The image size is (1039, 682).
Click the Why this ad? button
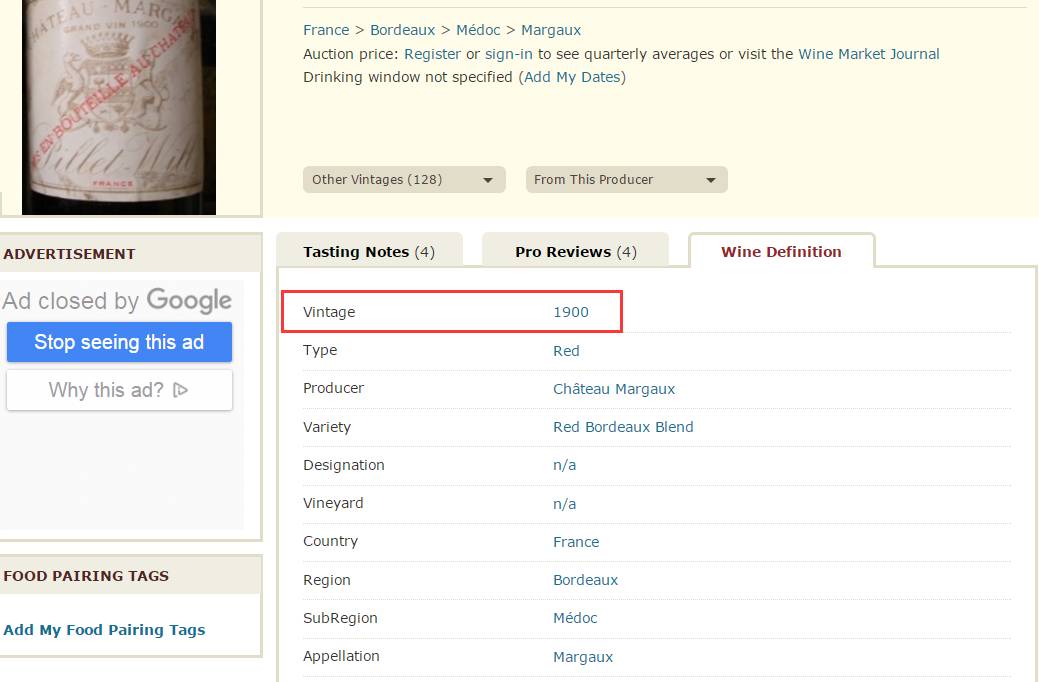coord(119,390)
